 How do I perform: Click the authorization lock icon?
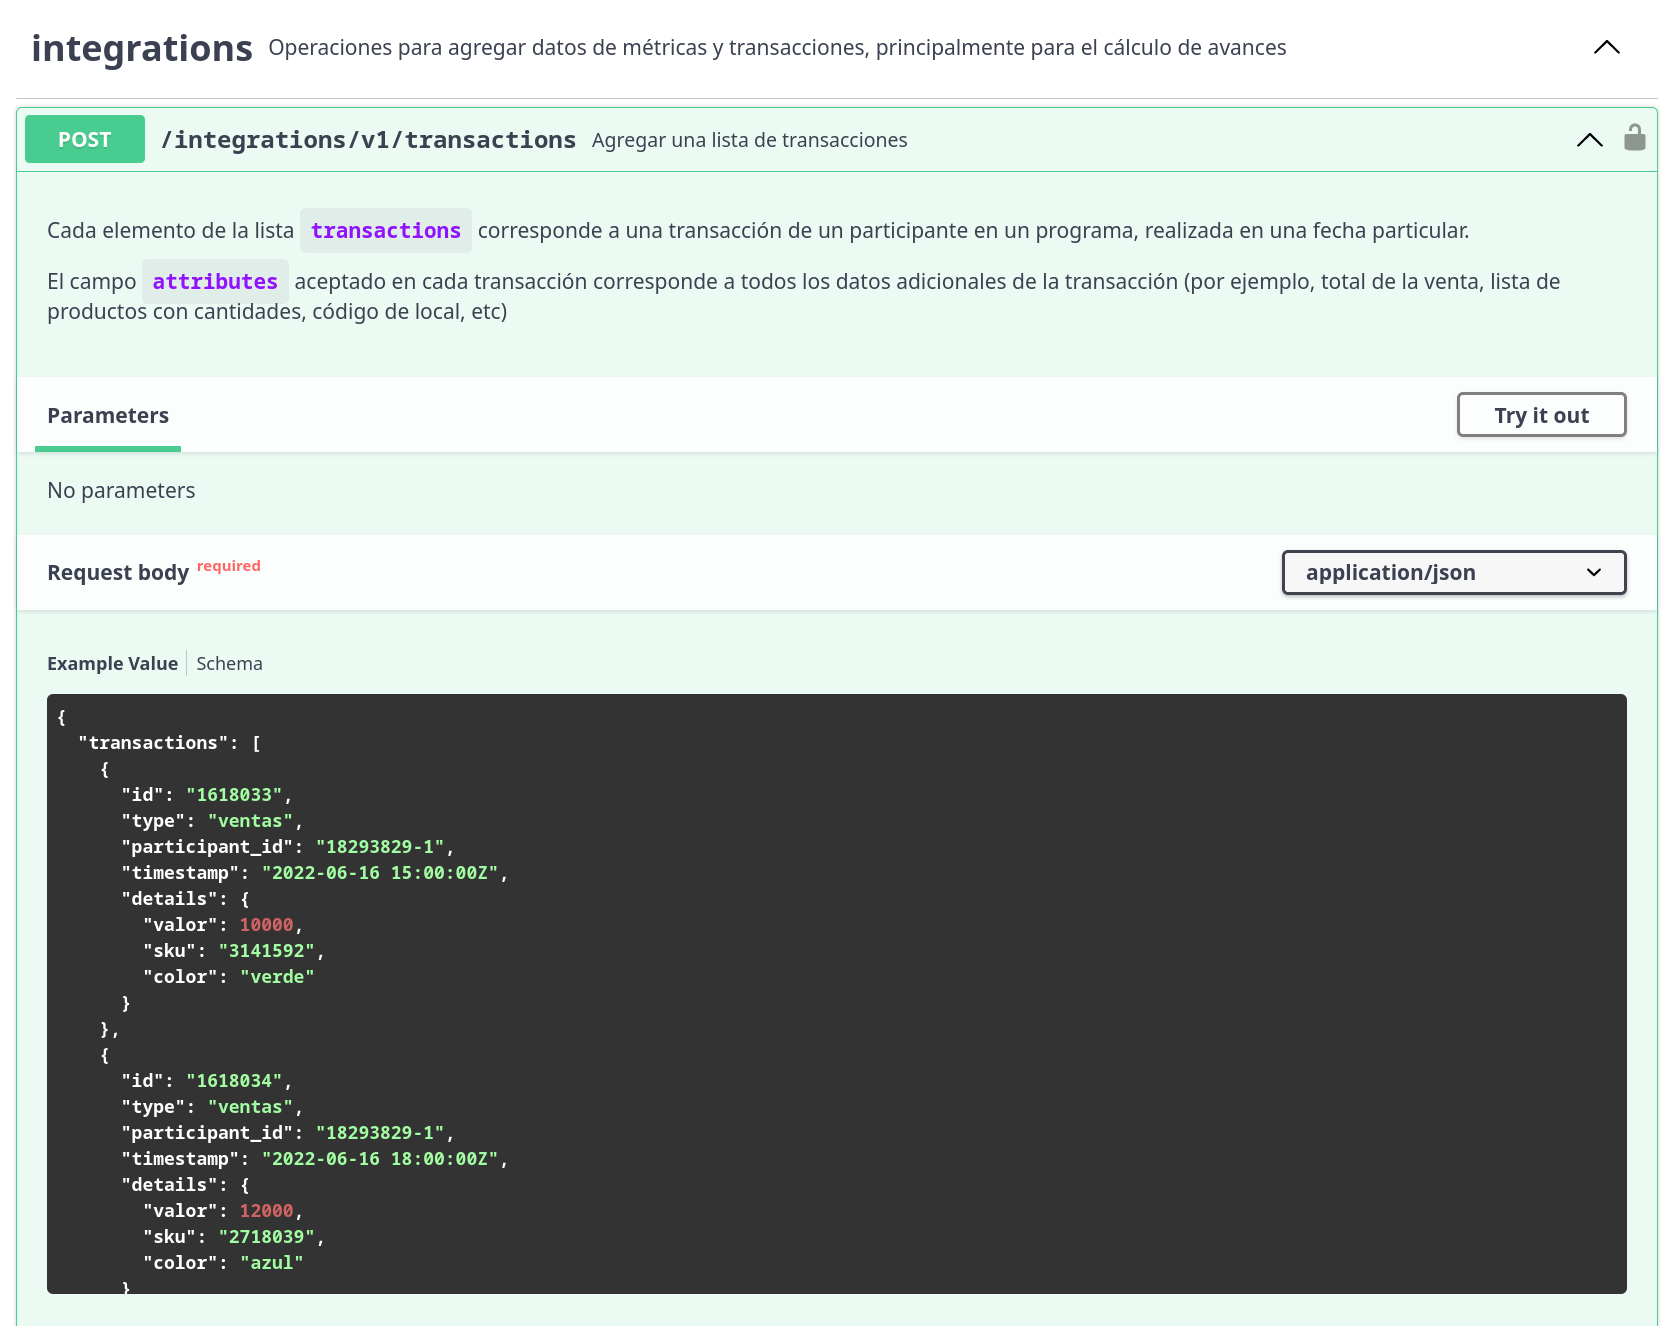point(1634,138)
